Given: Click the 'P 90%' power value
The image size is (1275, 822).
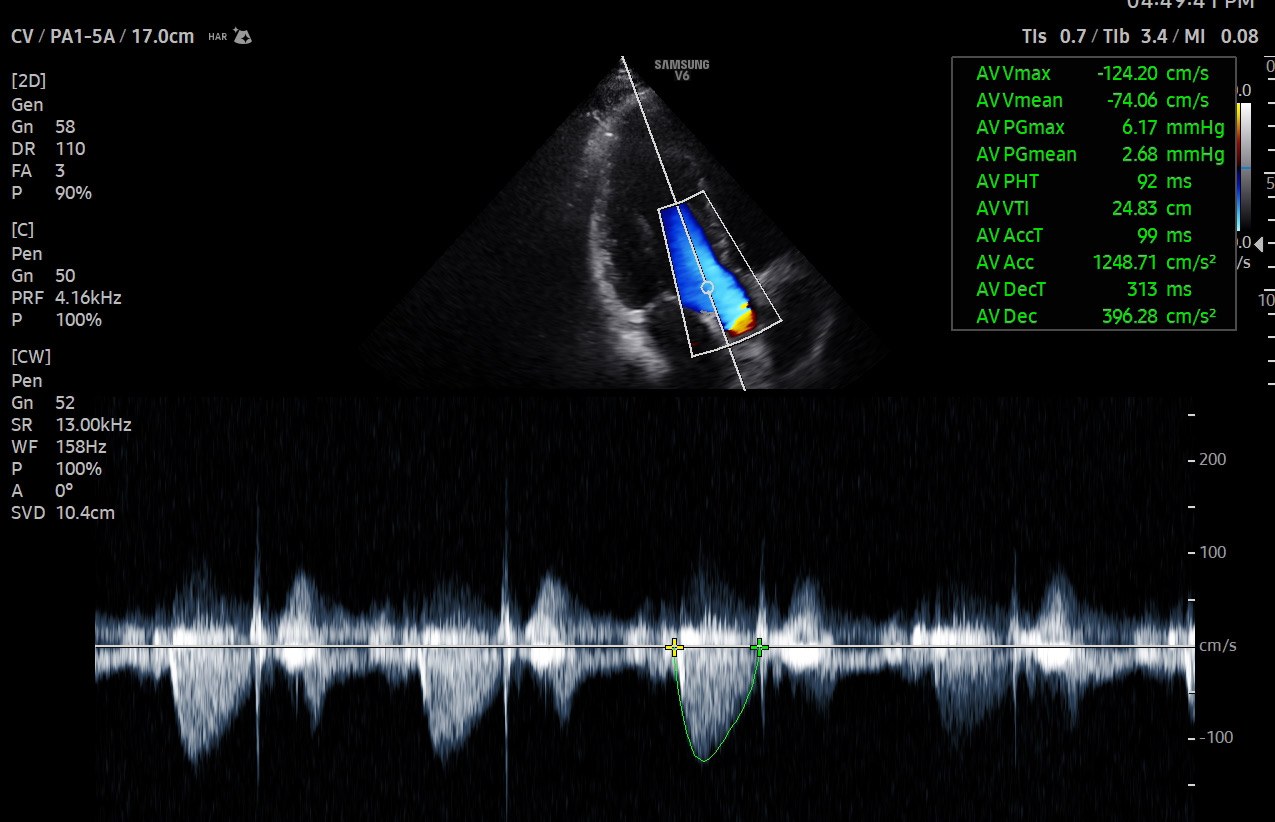Looking at the screenshot, I should coord(51,192).
